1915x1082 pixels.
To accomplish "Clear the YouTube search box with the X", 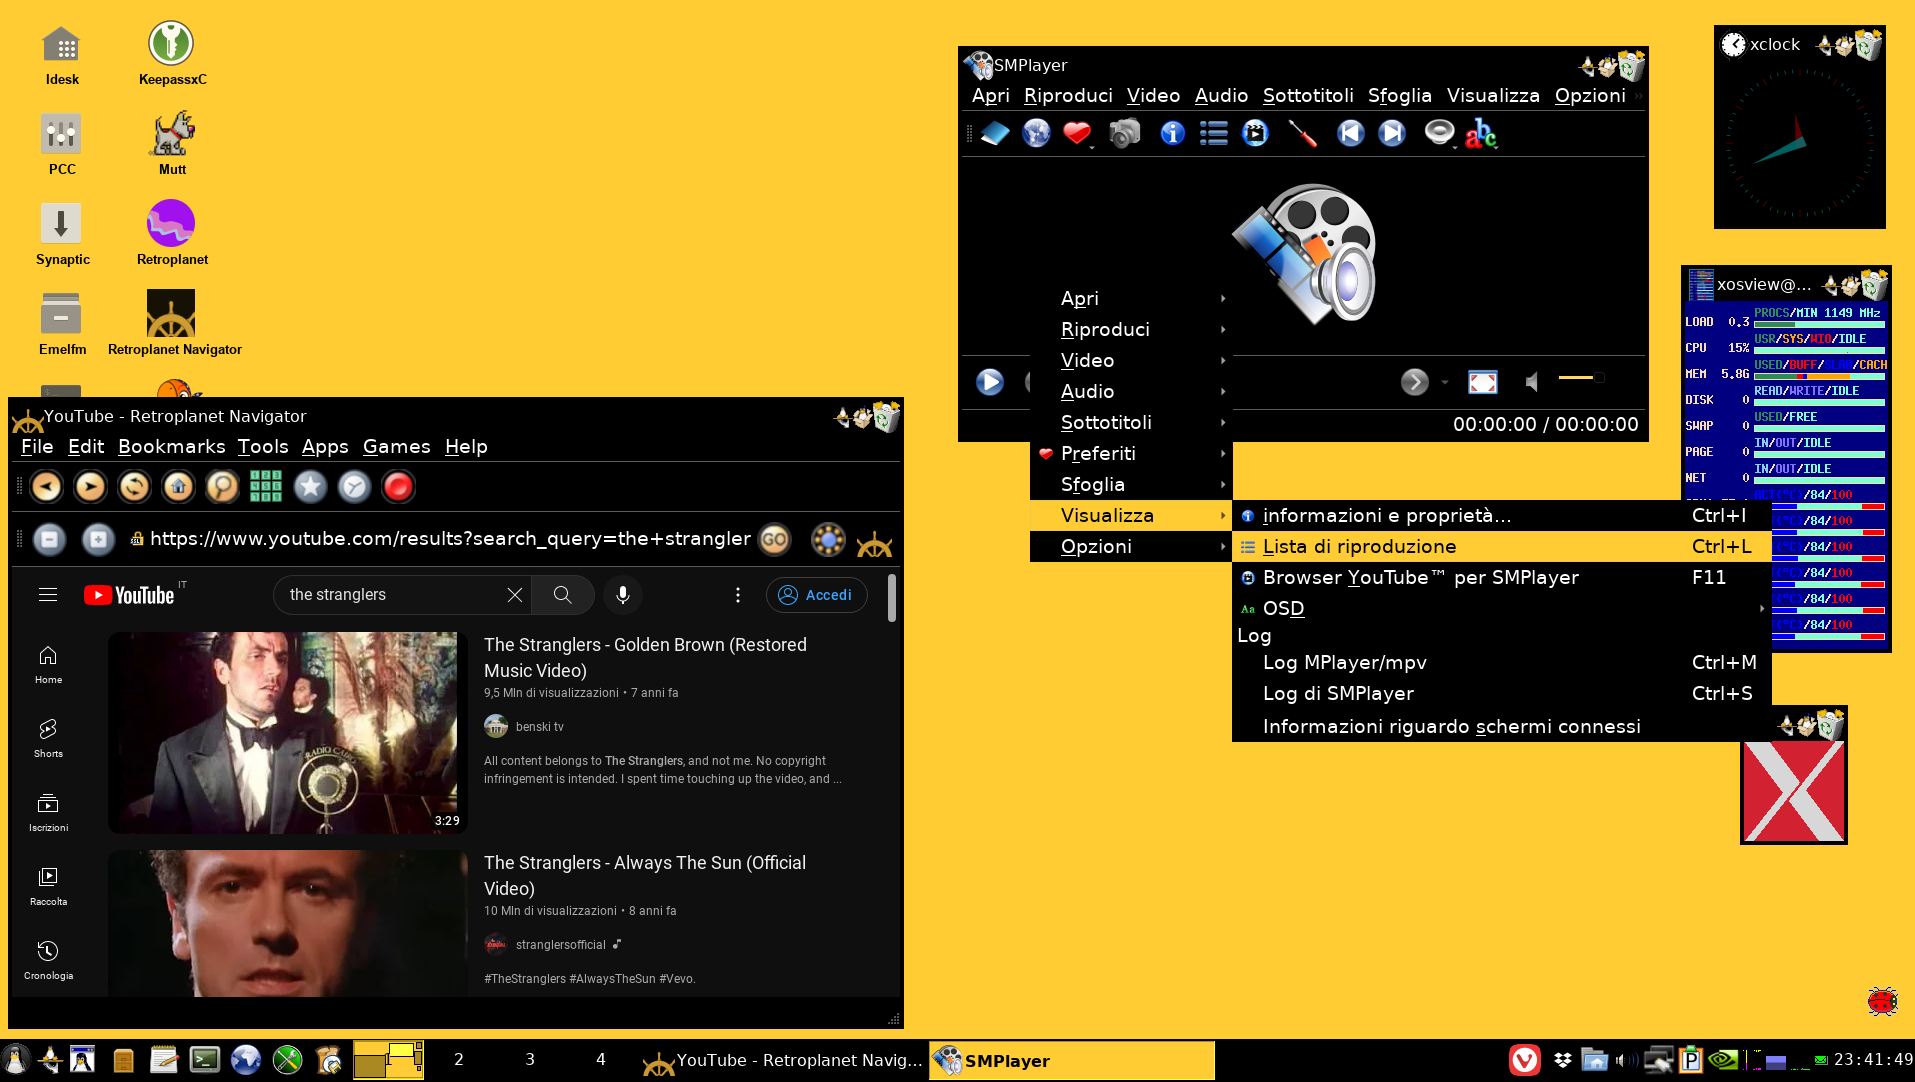I will pos(515,595).
